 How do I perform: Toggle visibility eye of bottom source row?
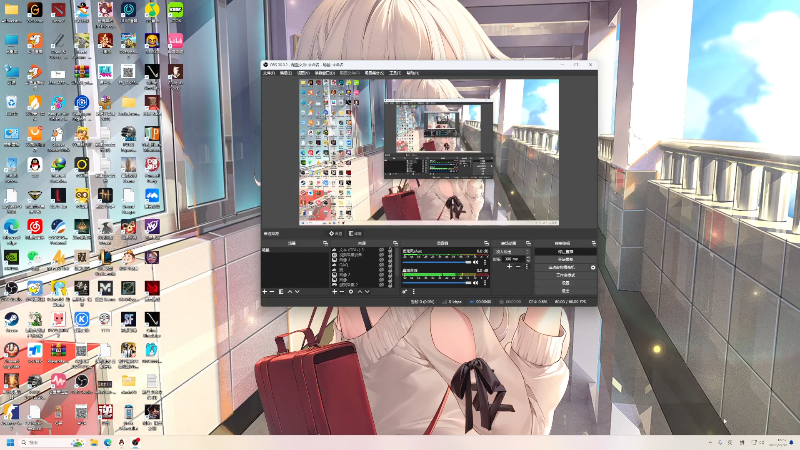(x=381, y=285)
